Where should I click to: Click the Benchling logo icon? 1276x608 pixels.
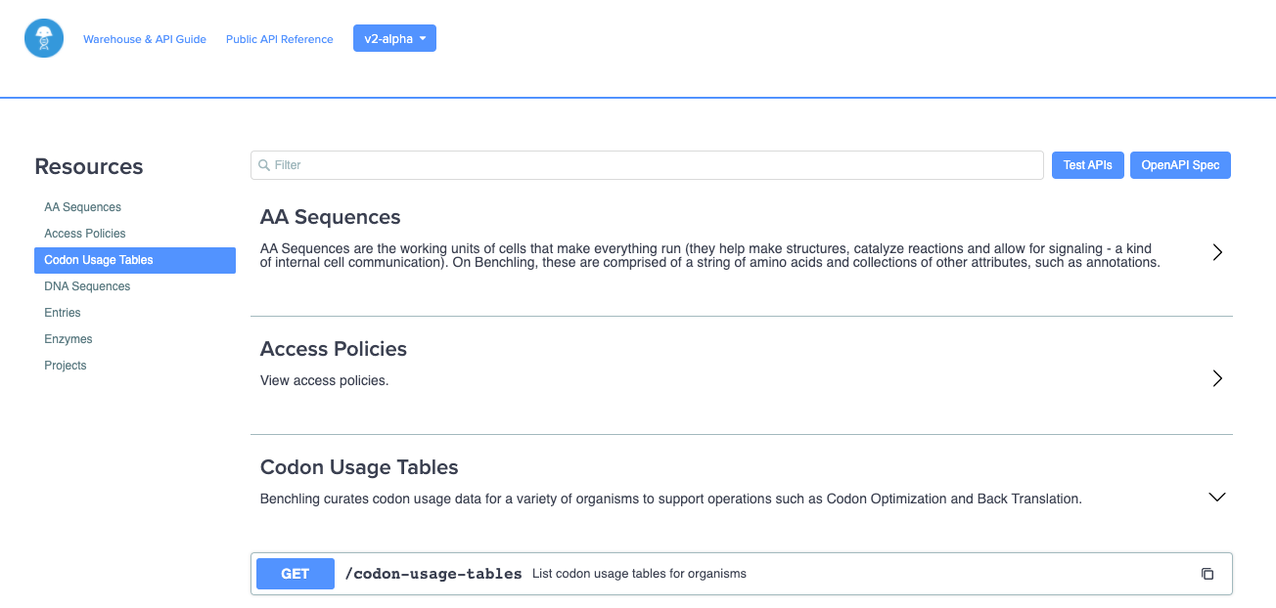(x=44, y=38)
